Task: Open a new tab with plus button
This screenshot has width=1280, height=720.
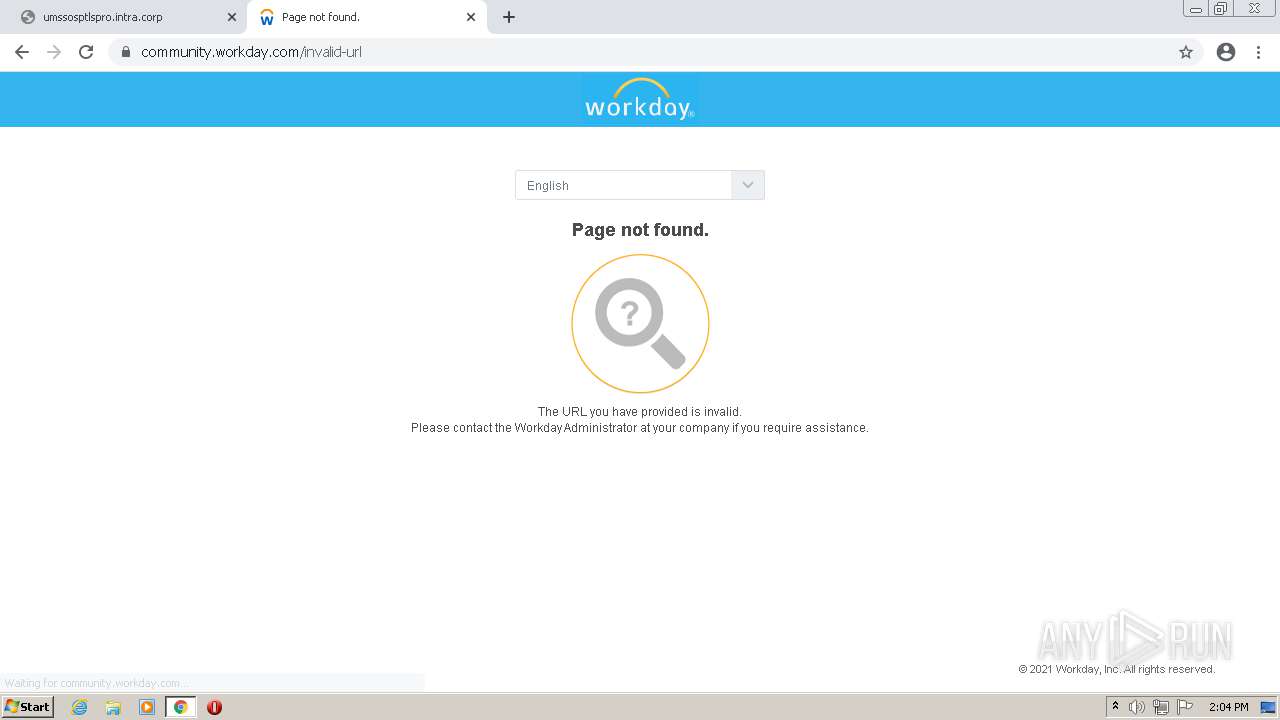Action: point(509,17)
